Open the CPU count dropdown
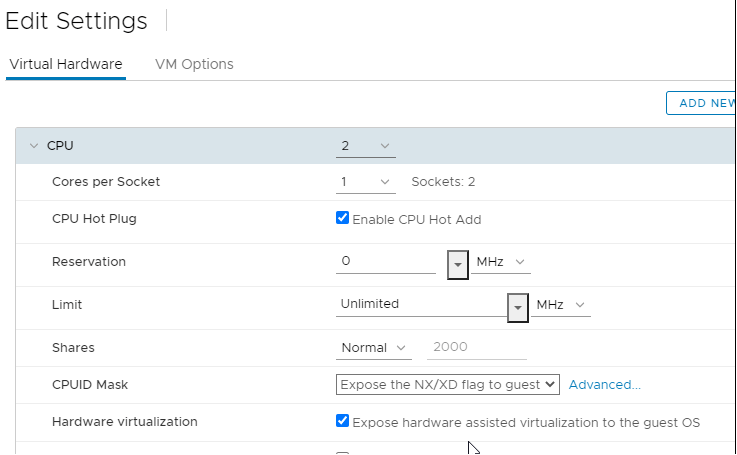 point(366,146)
